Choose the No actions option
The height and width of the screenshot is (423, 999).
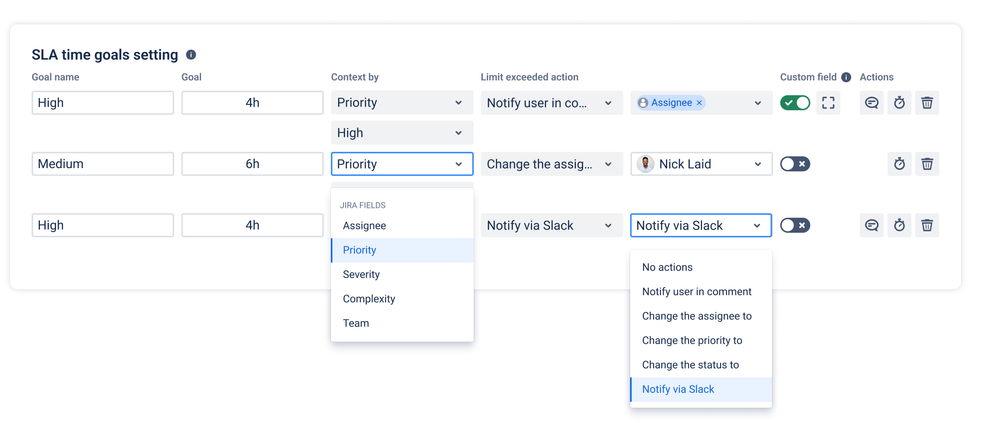tap(701, 267)
